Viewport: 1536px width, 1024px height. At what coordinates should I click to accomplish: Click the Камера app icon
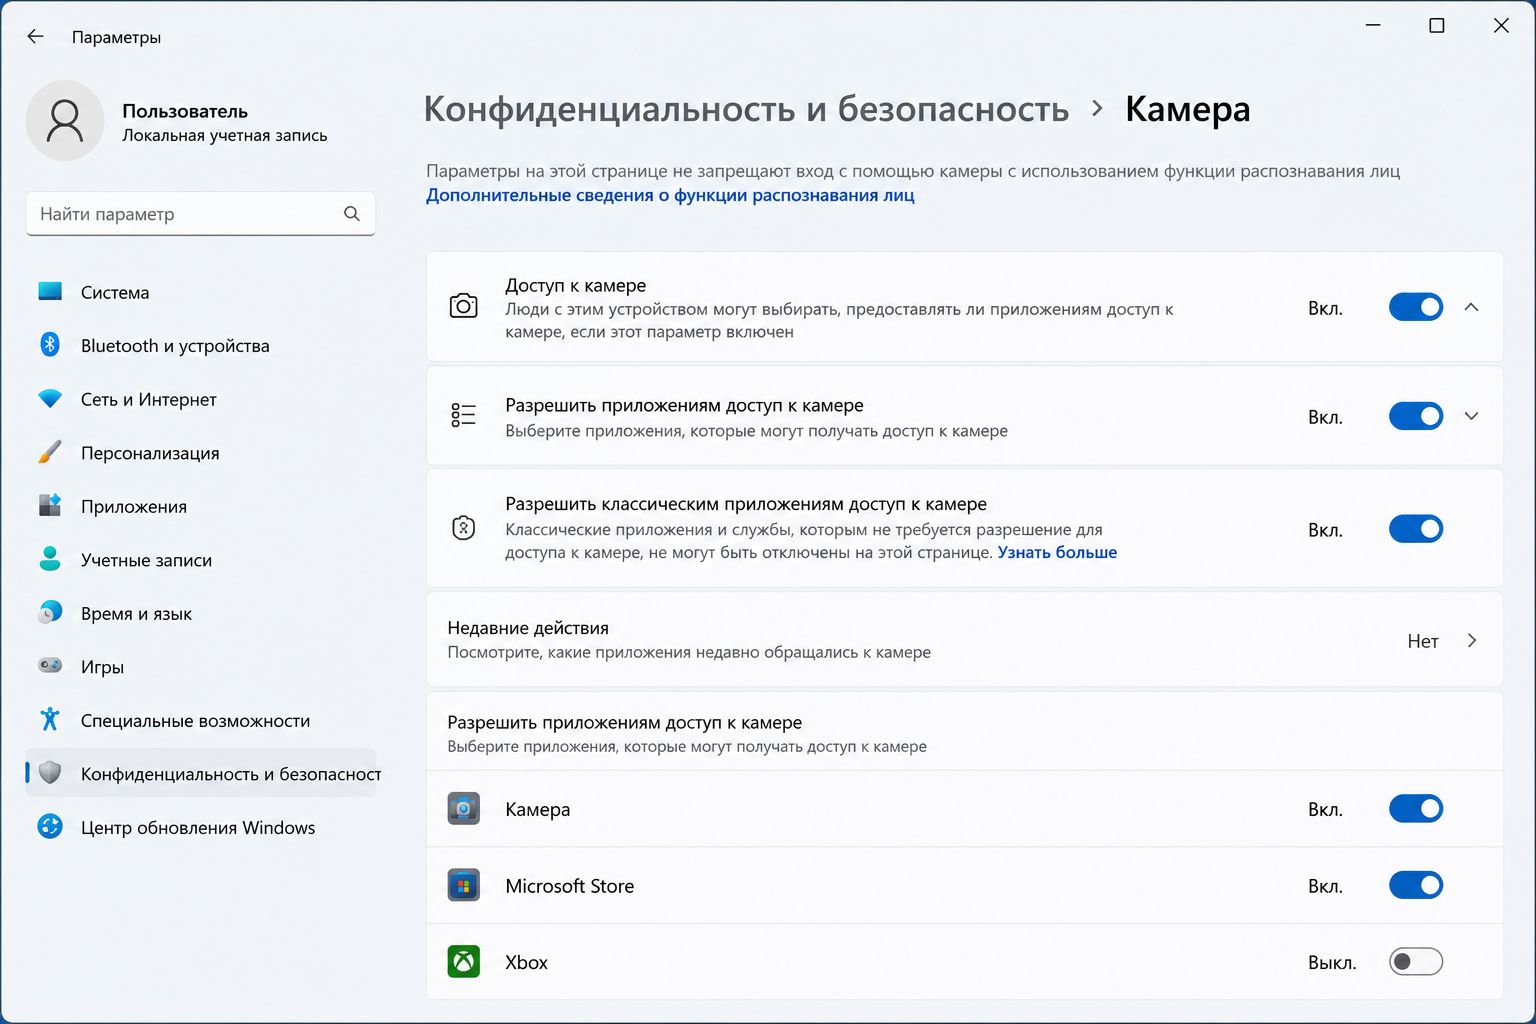[x=463, y=808]
